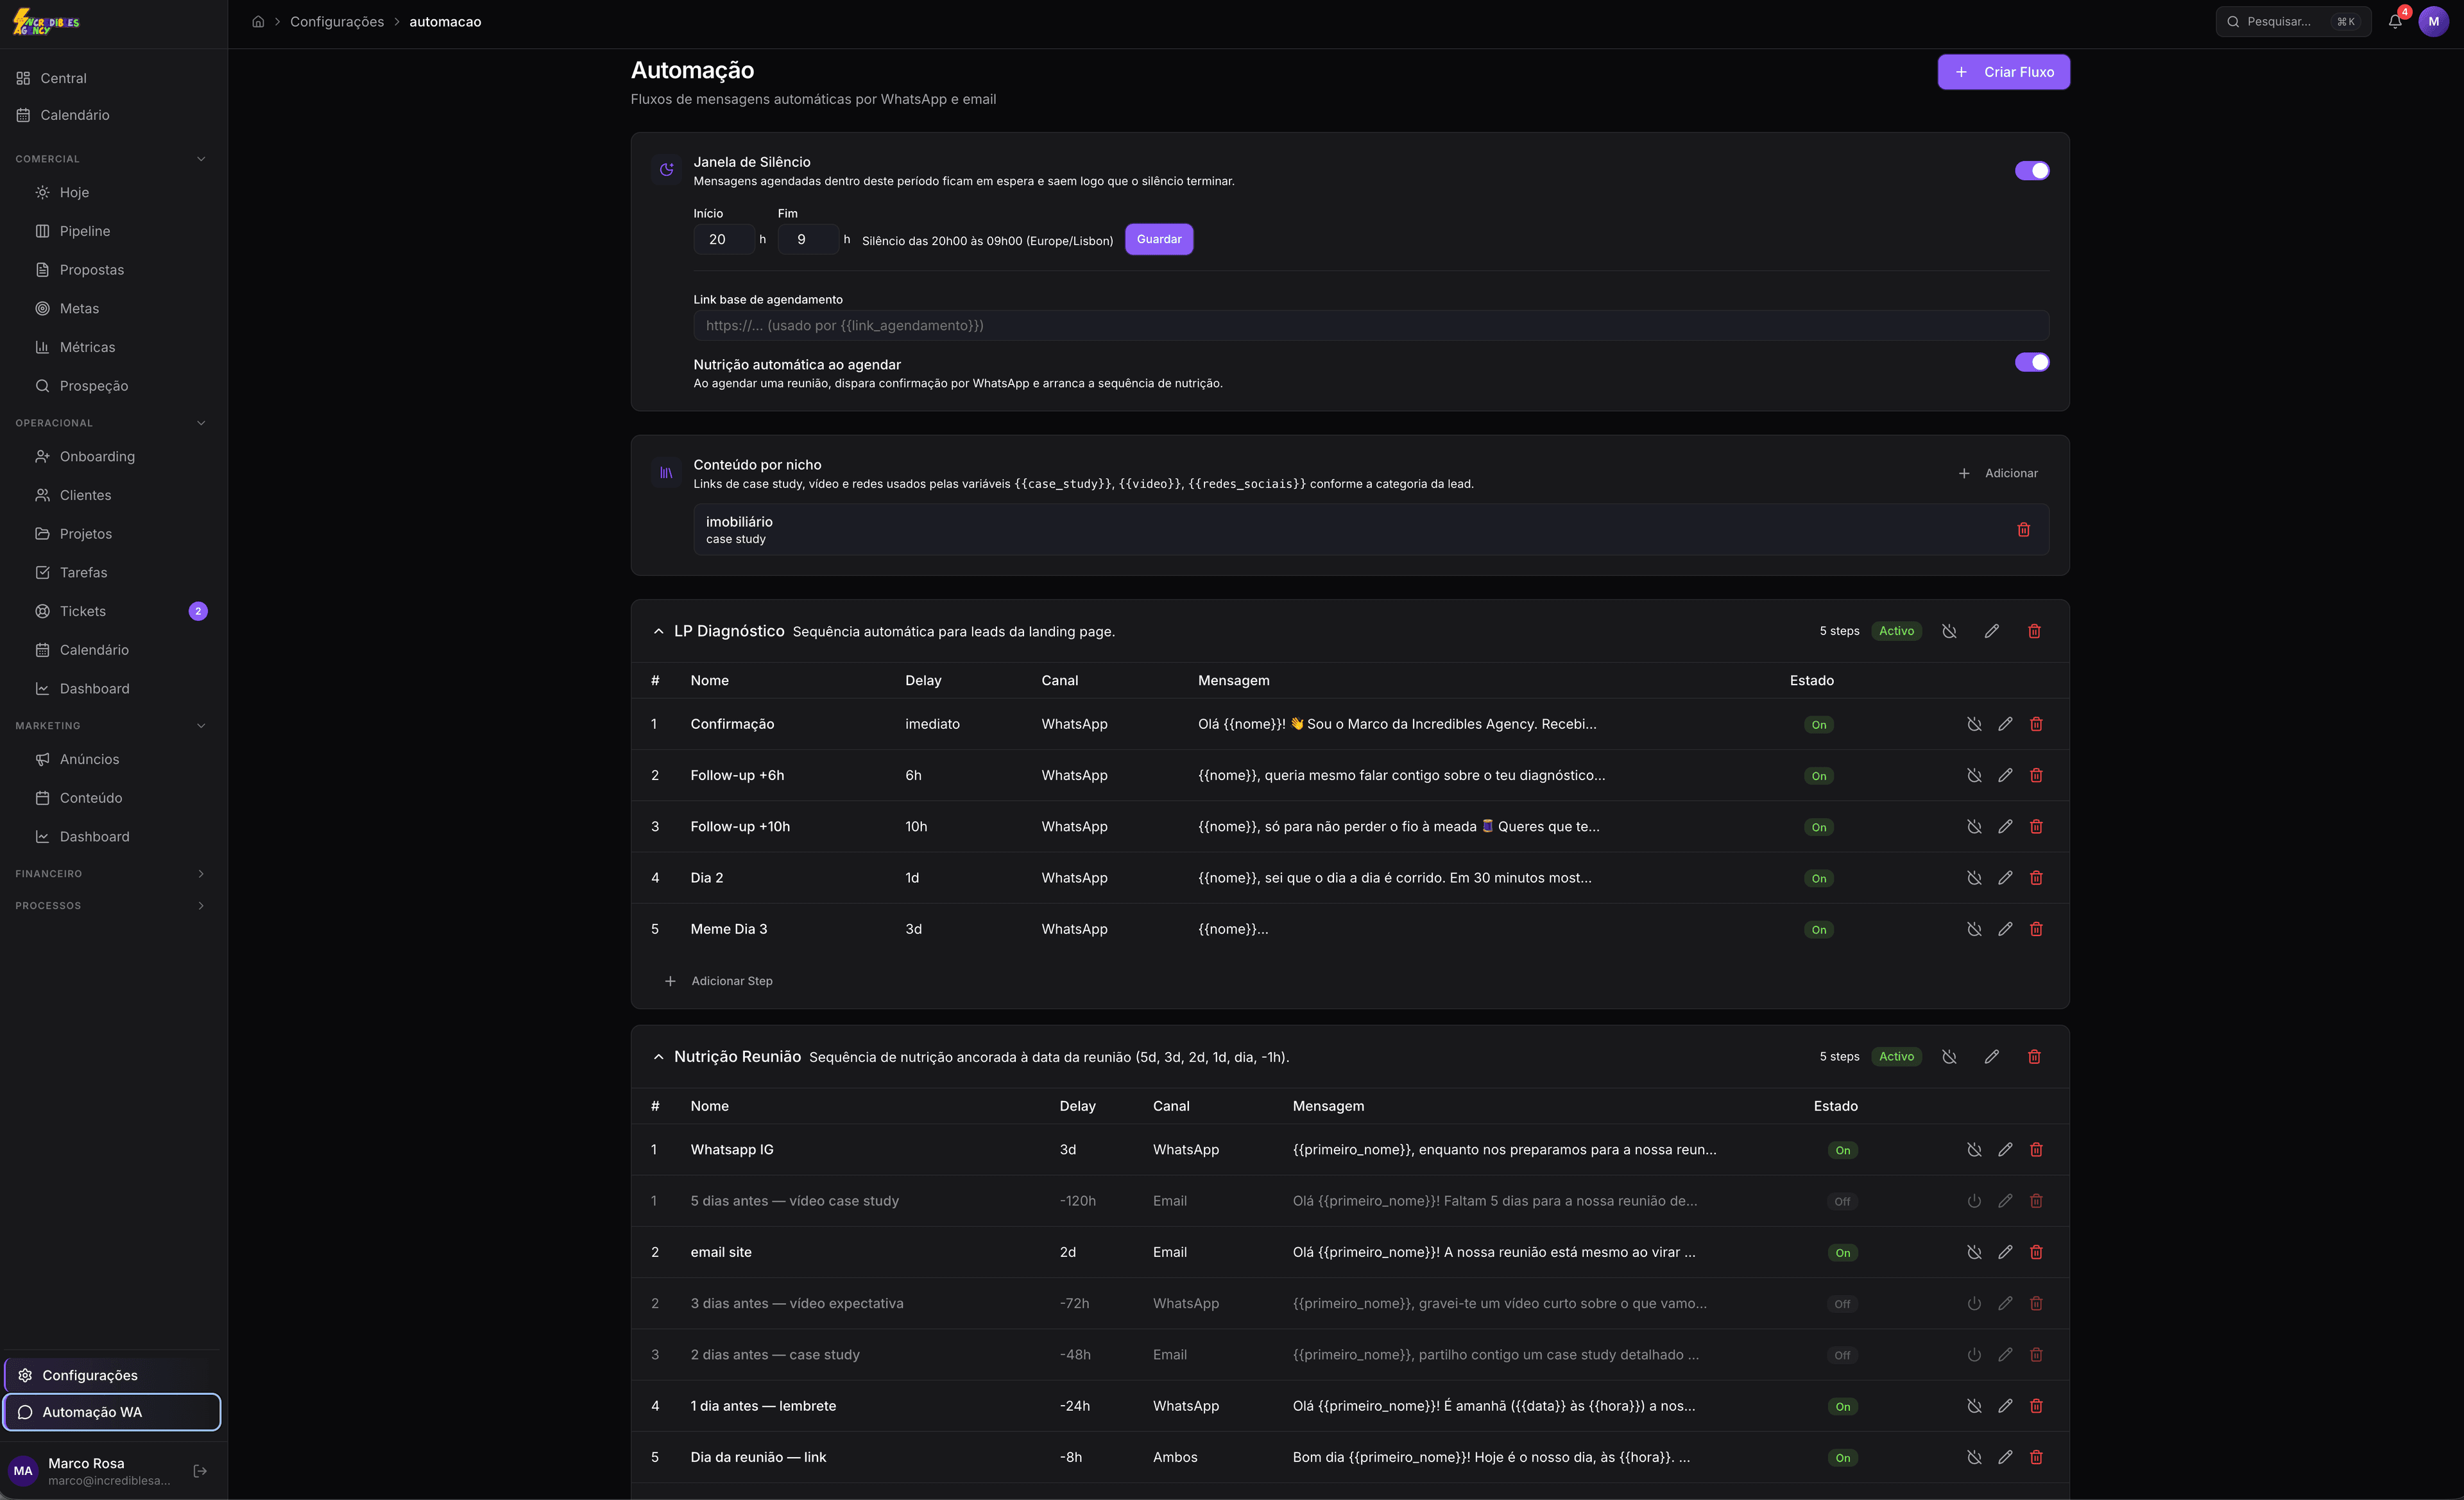Expand the Processos sidebar section
Screen dimensions: 2464x1500
click(201, 906)
